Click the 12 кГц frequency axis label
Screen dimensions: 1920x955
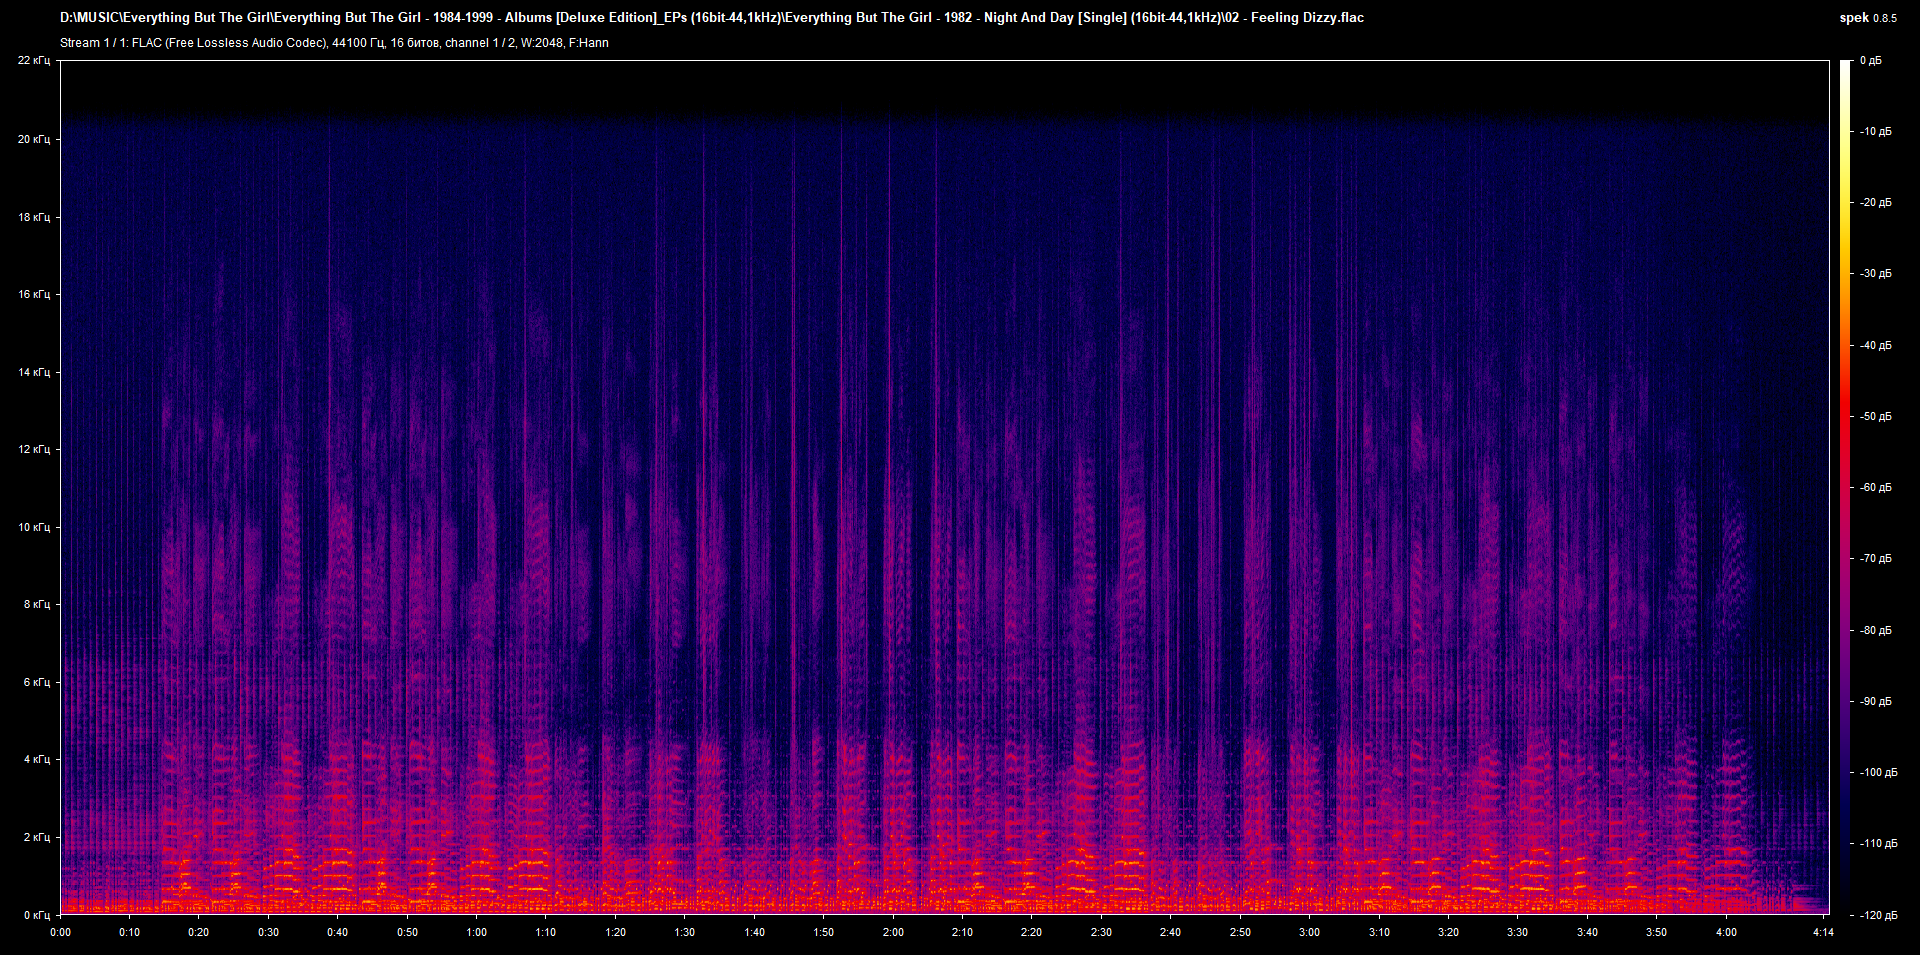[x=34, y=449]
